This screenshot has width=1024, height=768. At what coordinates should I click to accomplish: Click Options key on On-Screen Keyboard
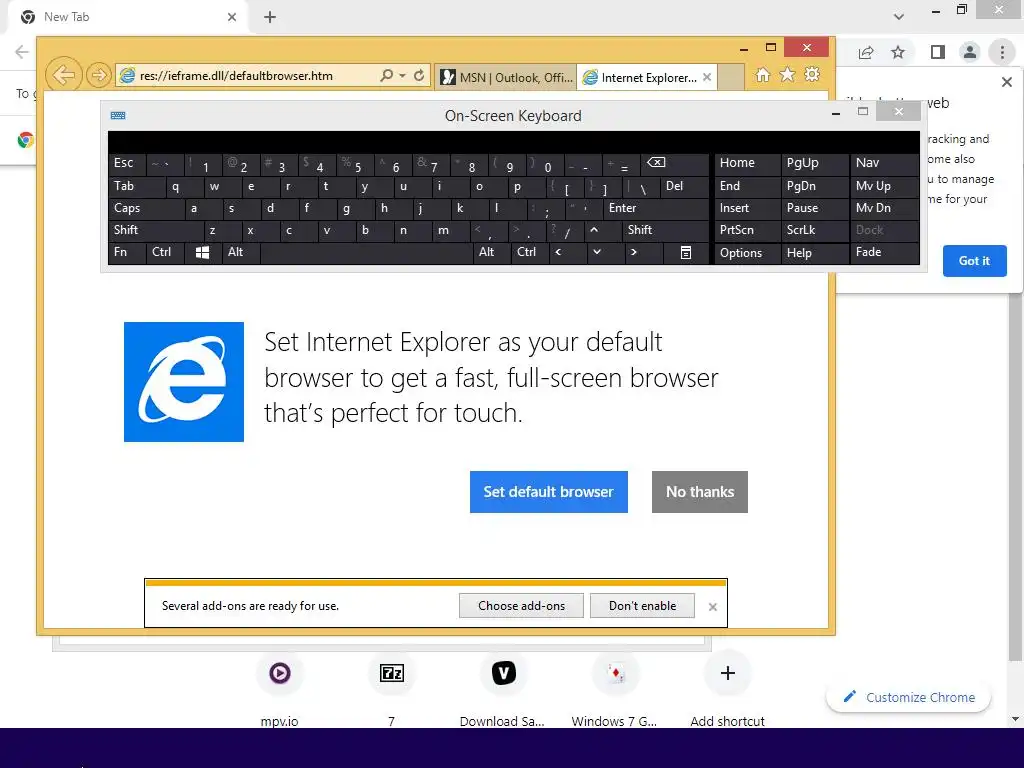point(748,253)
